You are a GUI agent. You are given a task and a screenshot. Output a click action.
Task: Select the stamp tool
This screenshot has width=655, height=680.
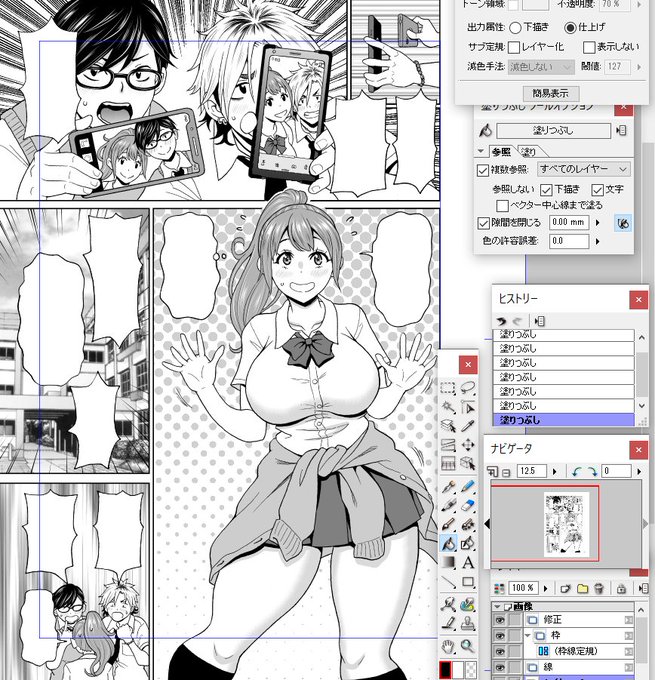point(467,624)
